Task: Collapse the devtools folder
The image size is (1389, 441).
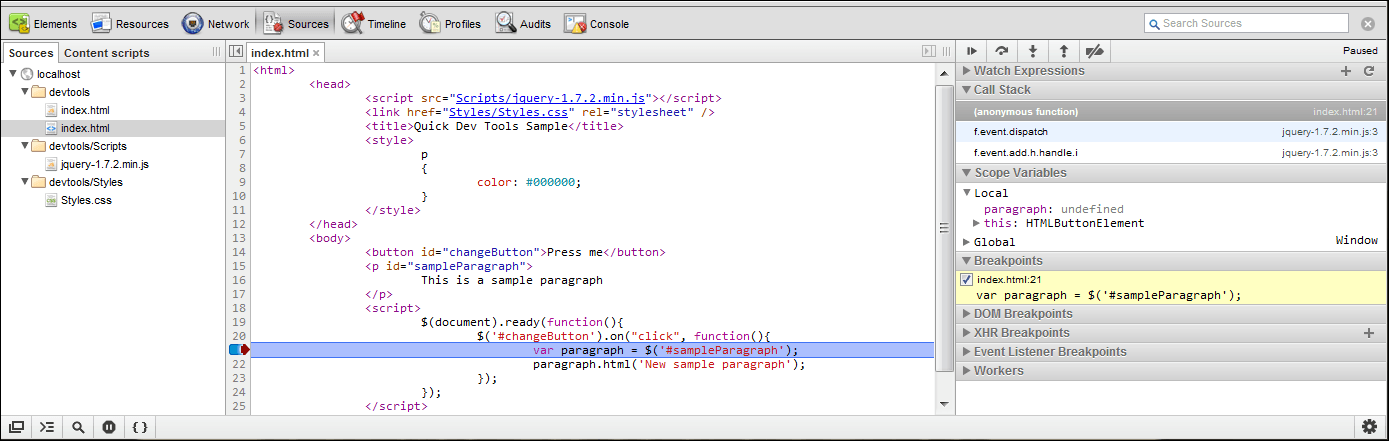Action: [x=25, y=92]
